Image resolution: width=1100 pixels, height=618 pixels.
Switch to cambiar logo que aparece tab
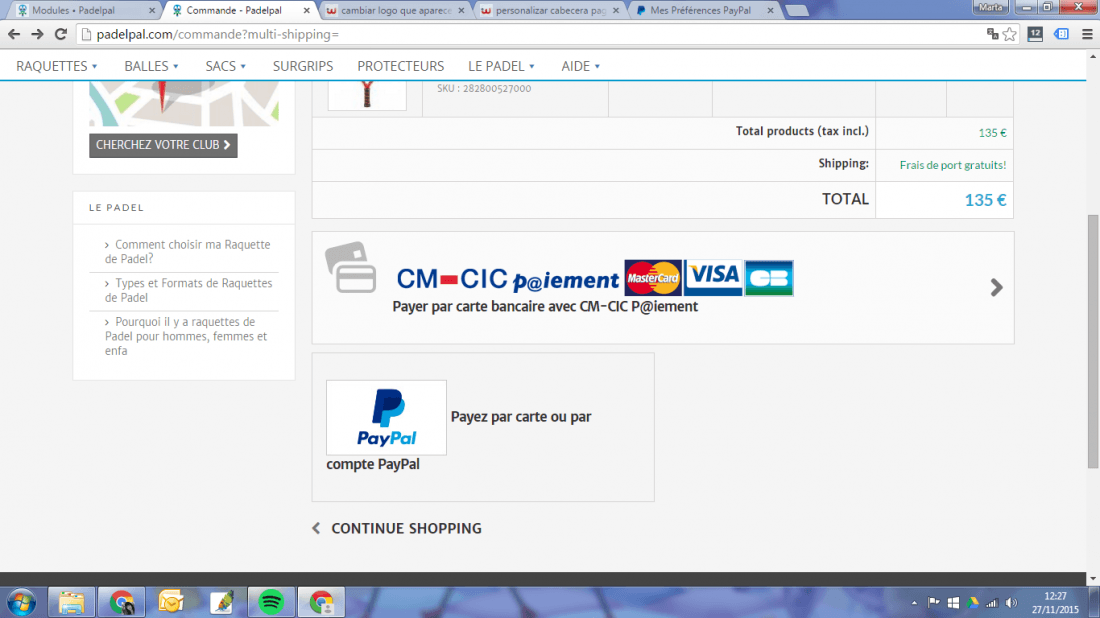click(395, 11)
